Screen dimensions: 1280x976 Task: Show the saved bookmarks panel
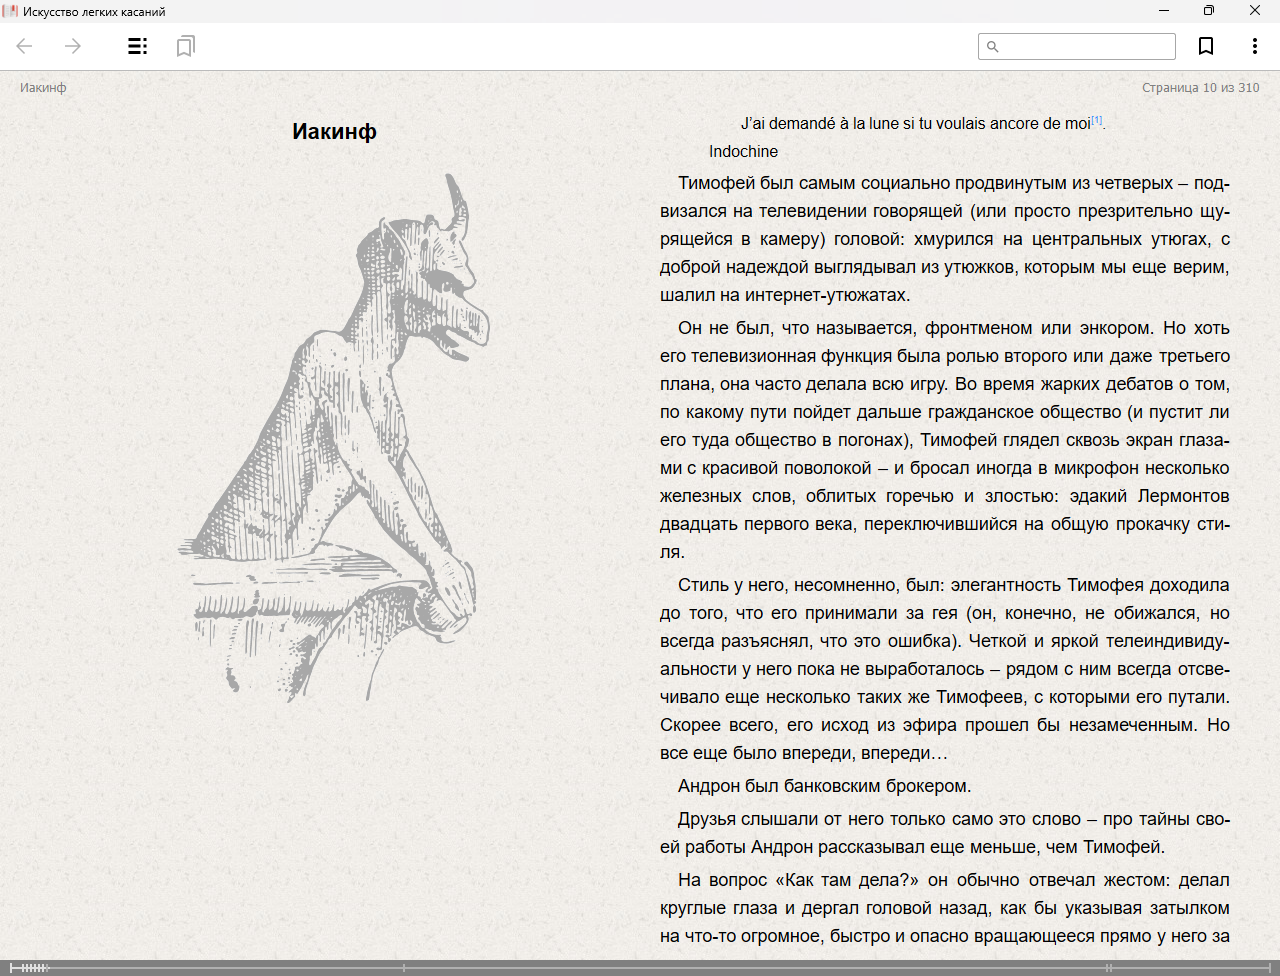[x=185, y=46]
